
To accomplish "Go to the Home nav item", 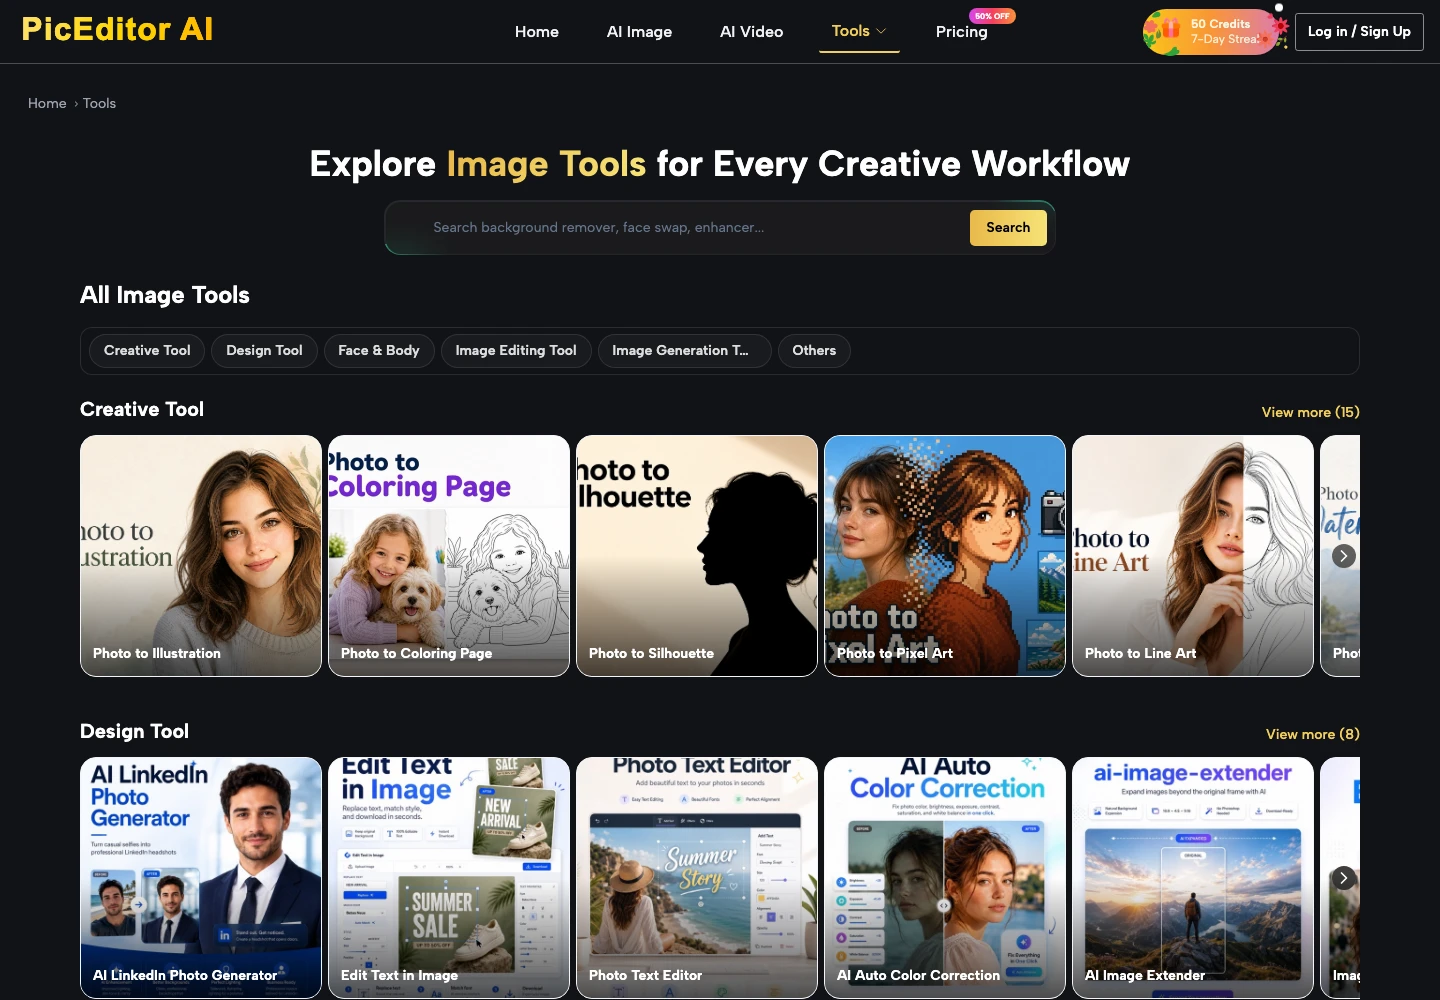I will (x=537, y=32).
